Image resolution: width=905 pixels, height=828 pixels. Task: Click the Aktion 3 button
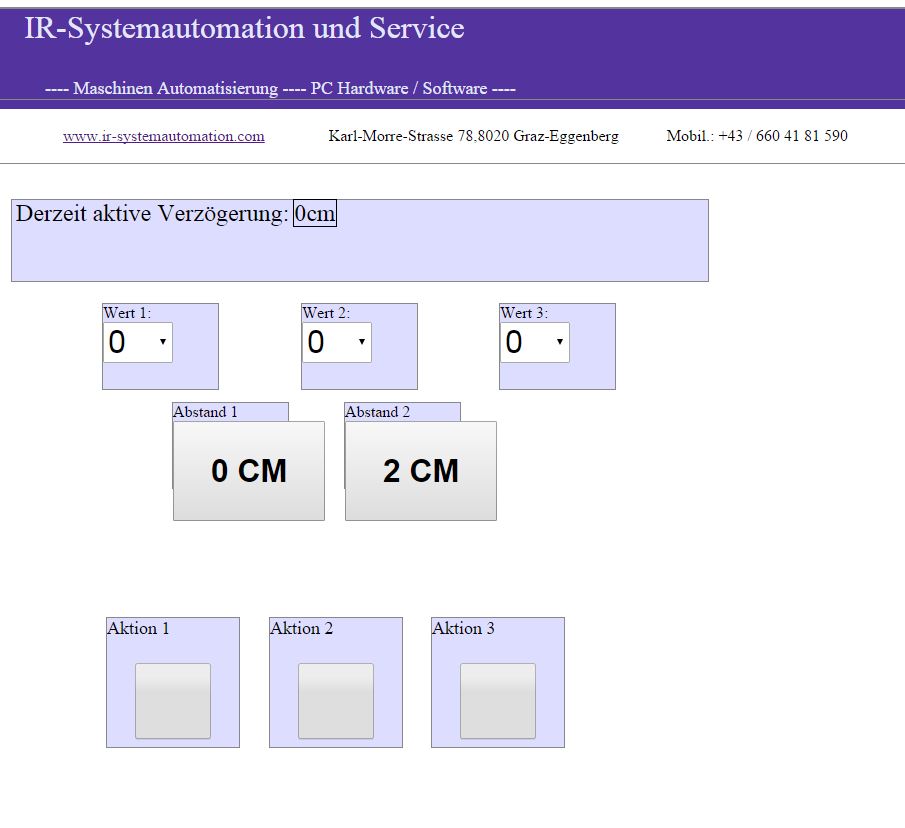[x=498, y=701]
